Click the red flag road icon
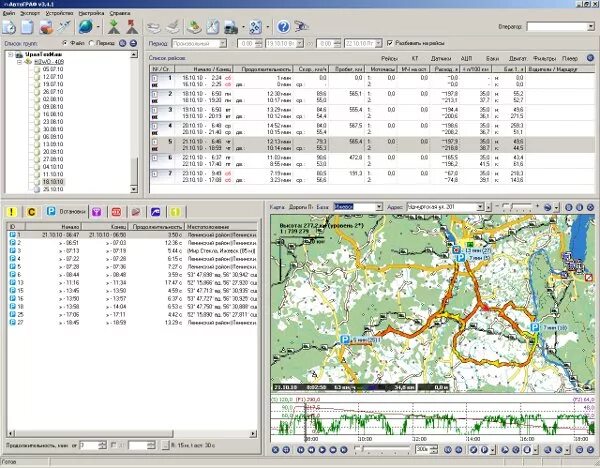 (x=132, y=27)
